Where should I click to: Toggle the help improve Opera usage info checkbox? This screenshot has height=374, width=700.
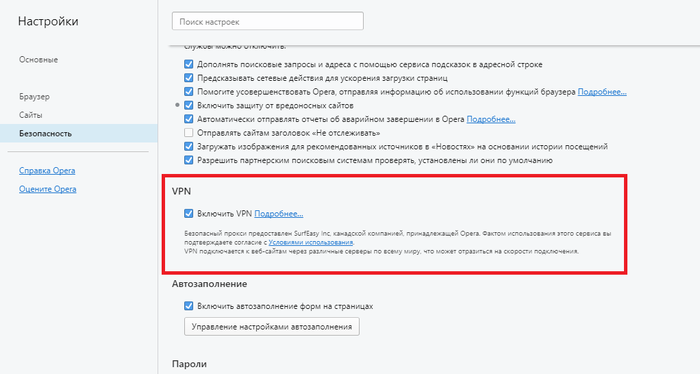click(x=188, y=92)
